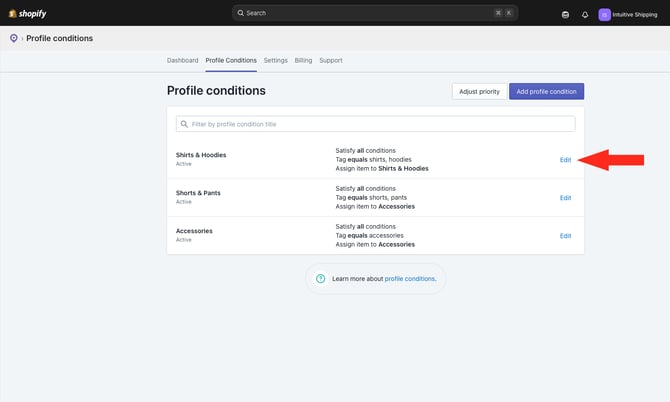Click the Accessories row title
670x402 pixels.
click(x=194, y=231)
